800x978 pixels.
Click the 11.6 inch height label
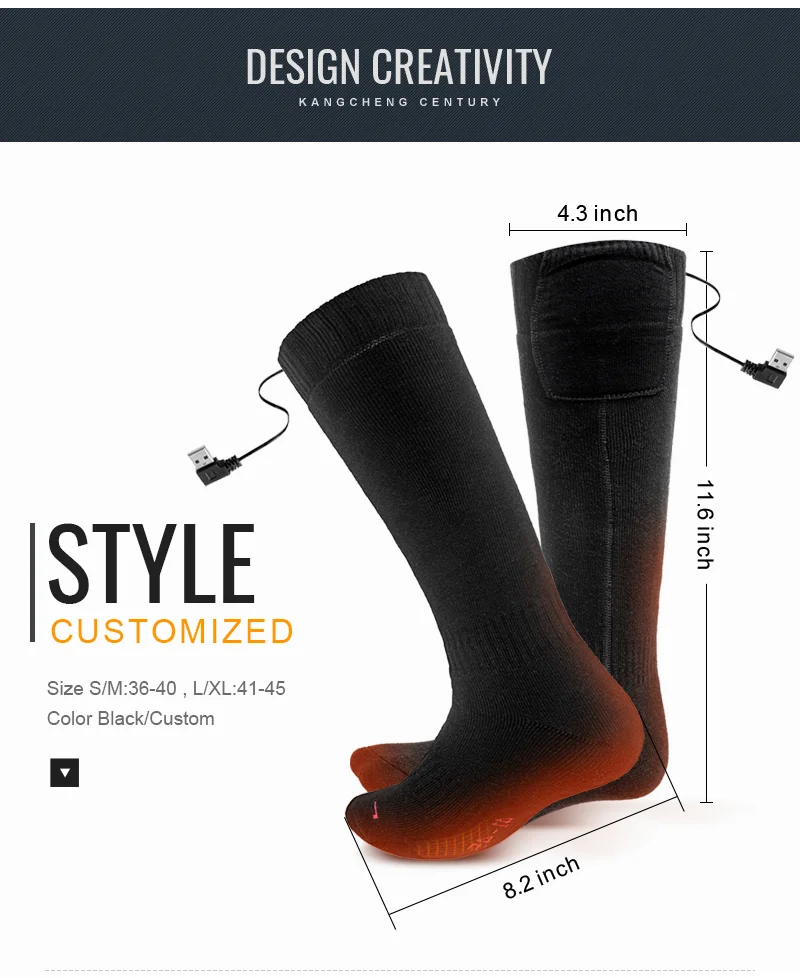click(x=705, y=525)
